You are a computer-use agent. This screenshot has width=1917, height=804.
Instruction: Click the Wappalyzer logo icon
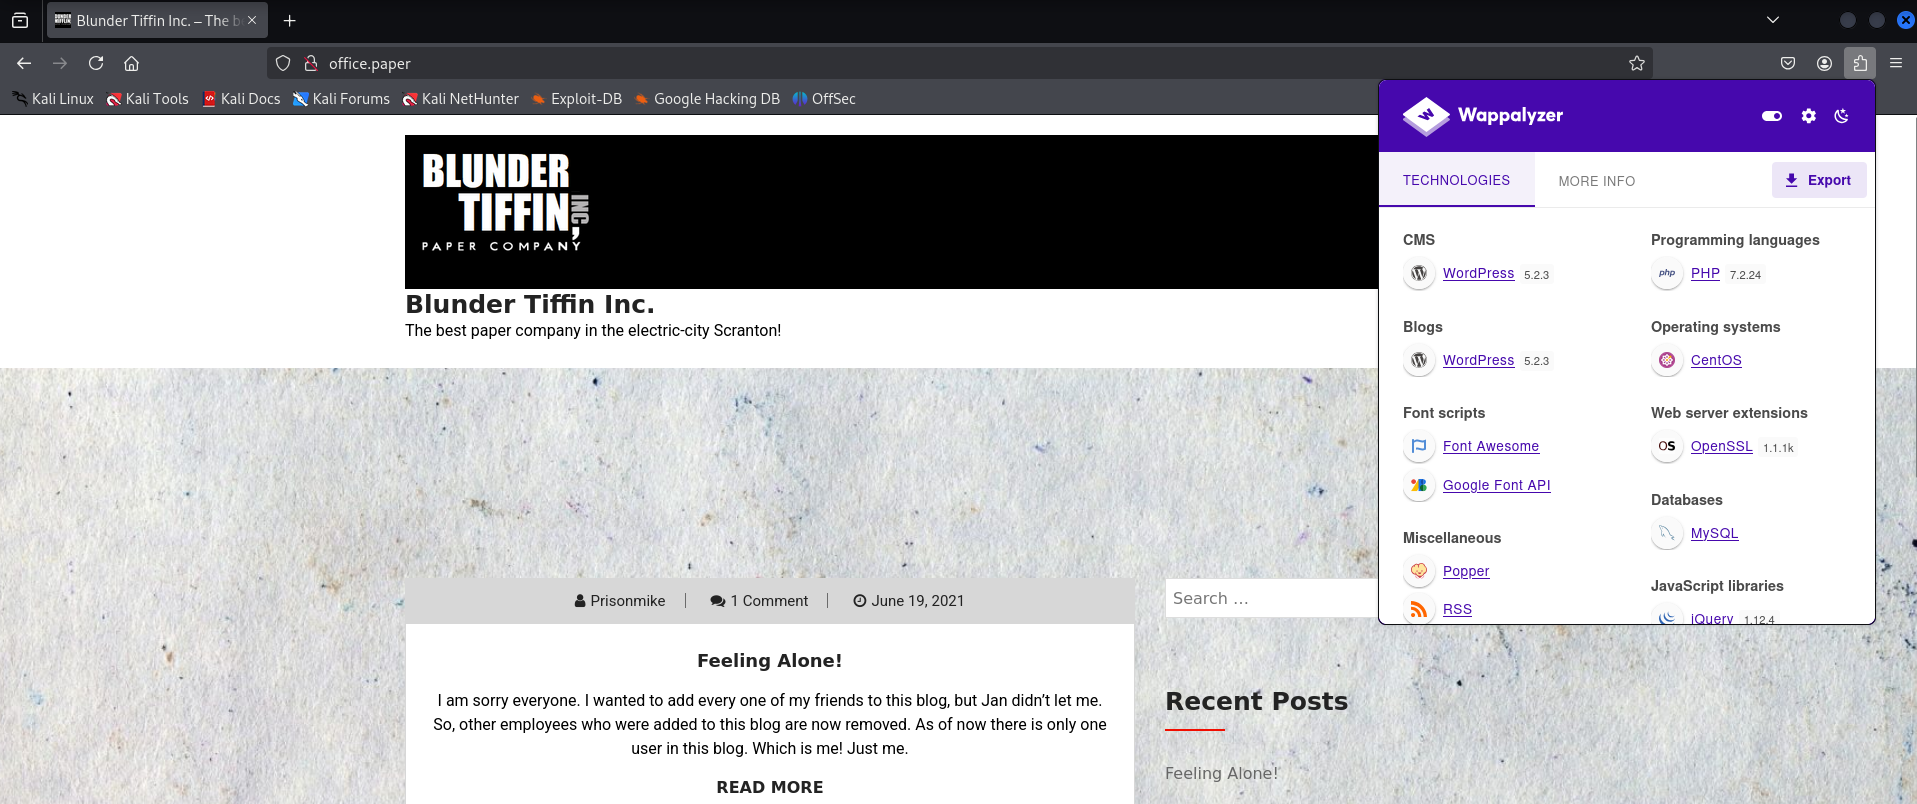click(1426, 116)
